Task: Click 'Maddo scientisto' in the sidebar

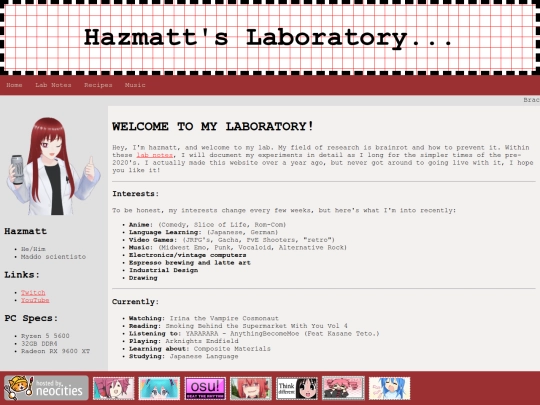Action: point(53,257)
